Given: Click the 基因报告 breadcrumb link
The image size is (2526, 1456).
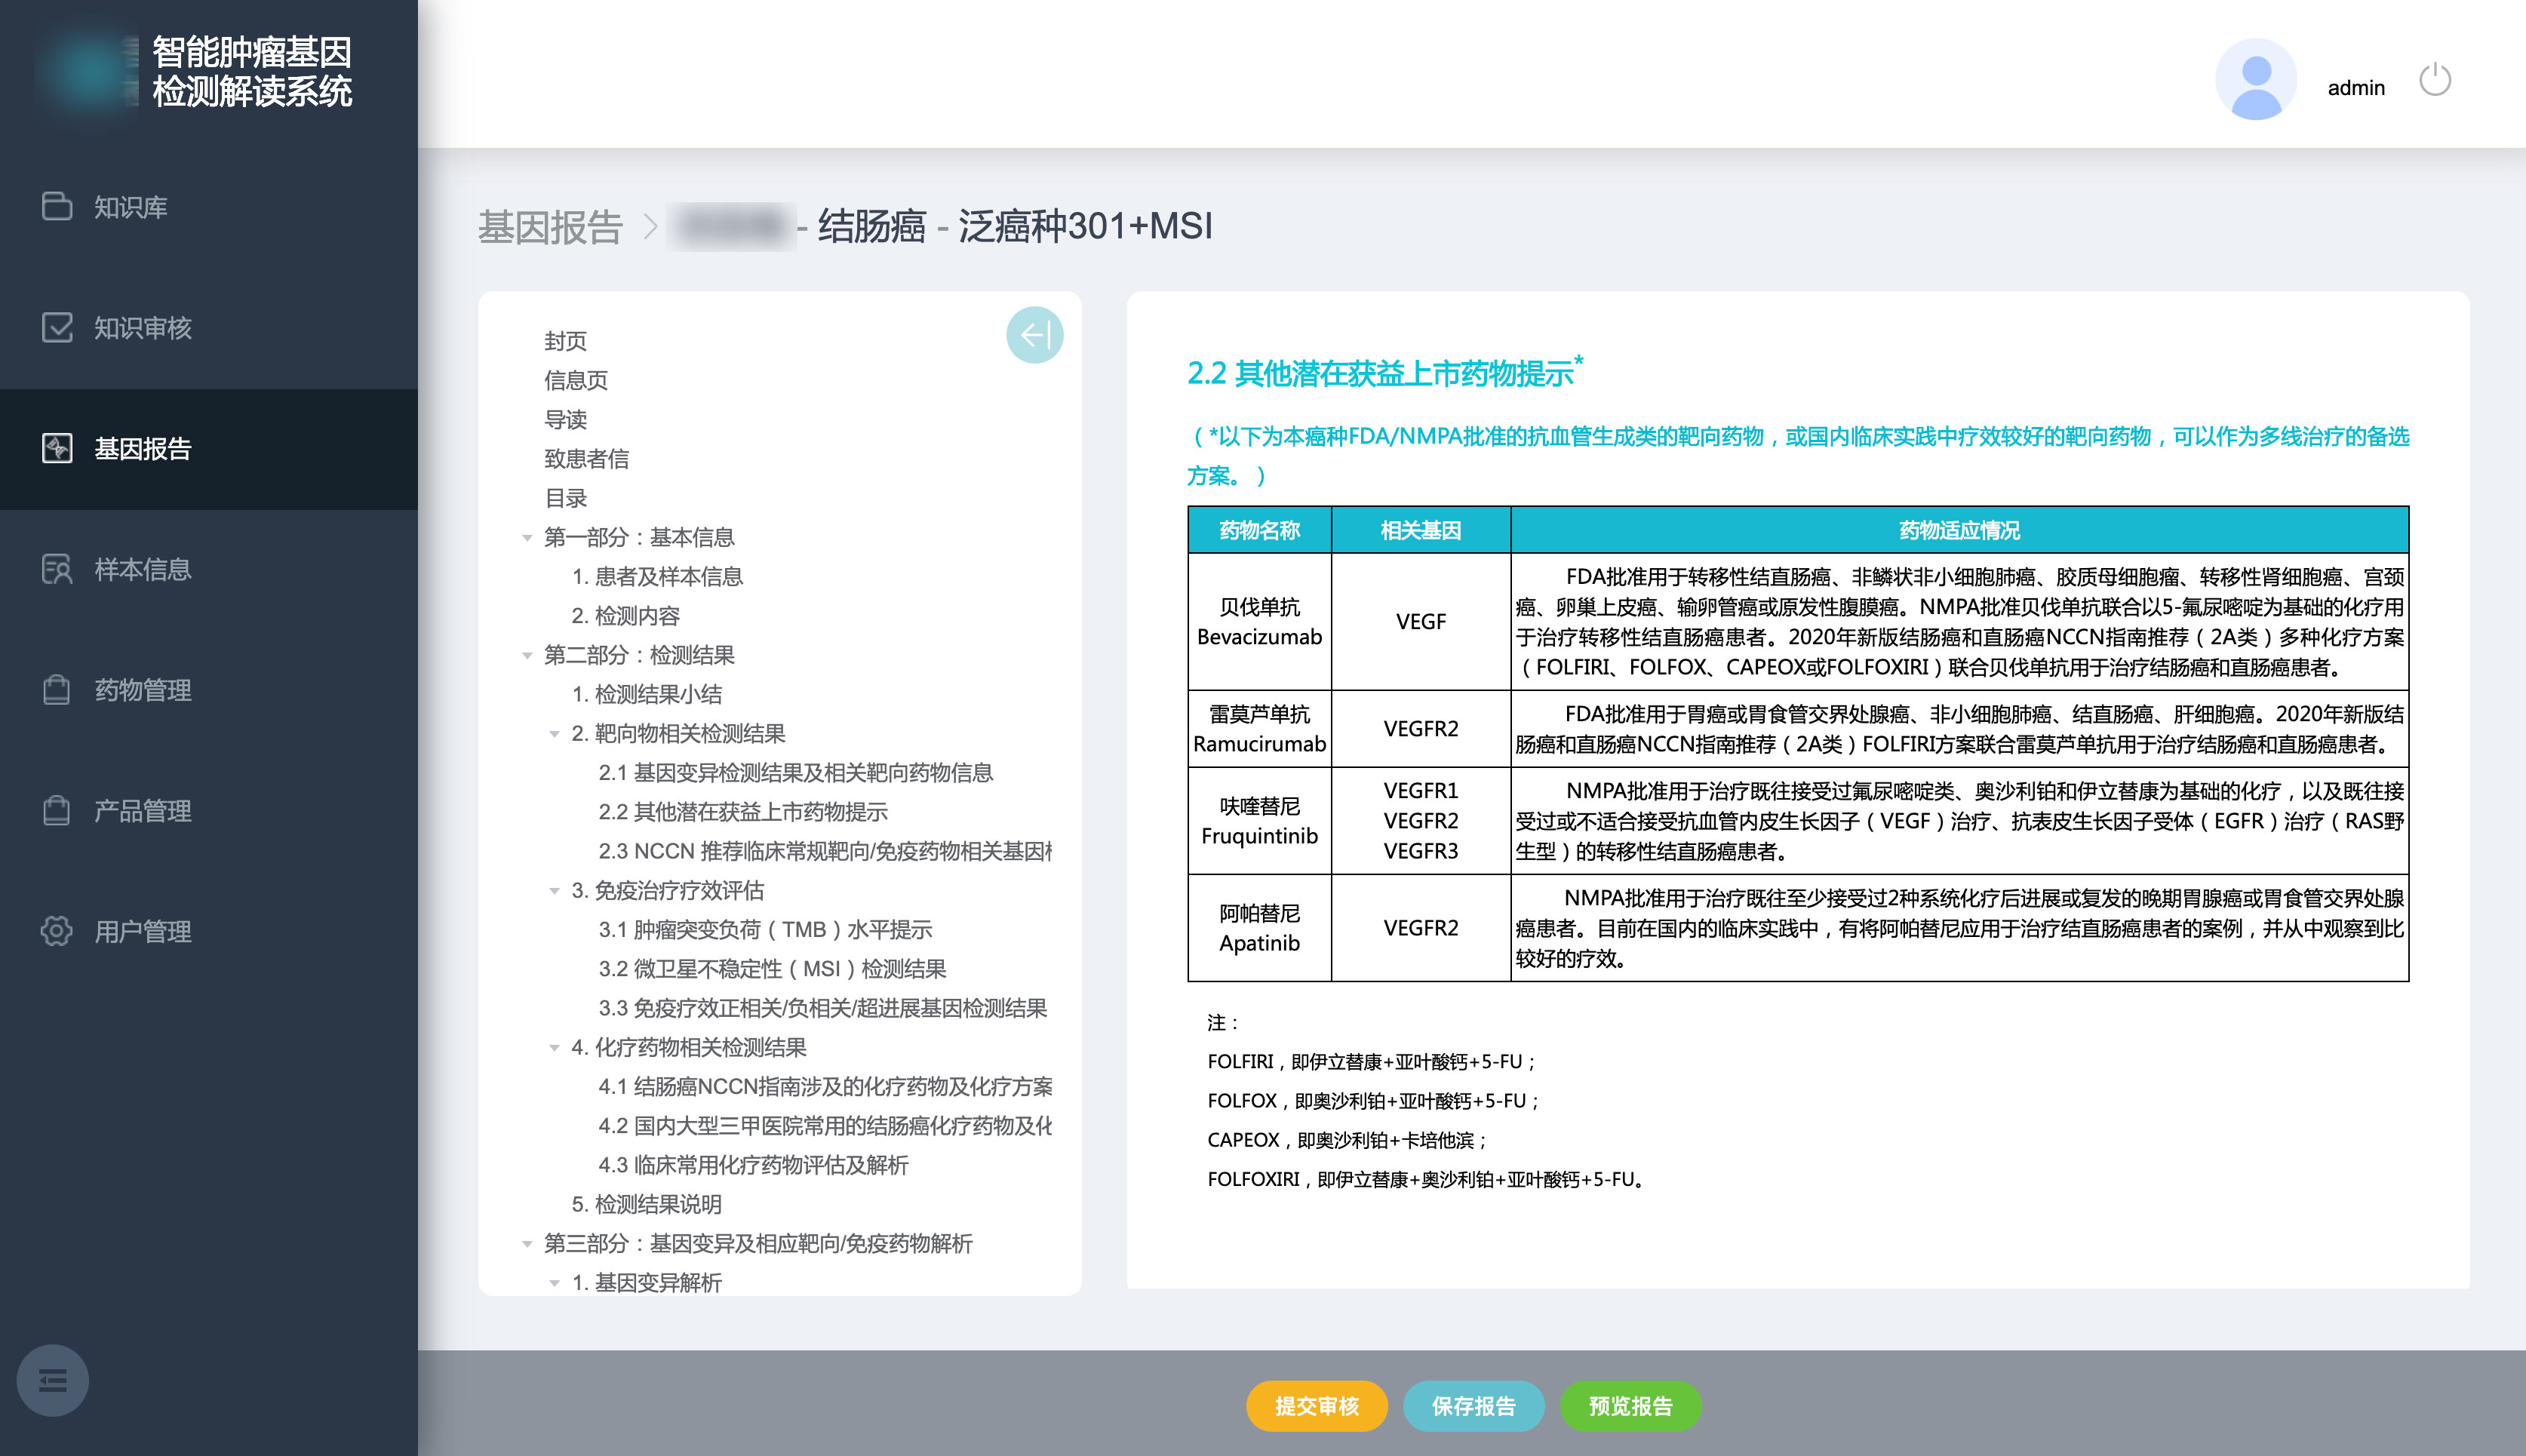Looking at the screenshot, I should click(550, 227).
